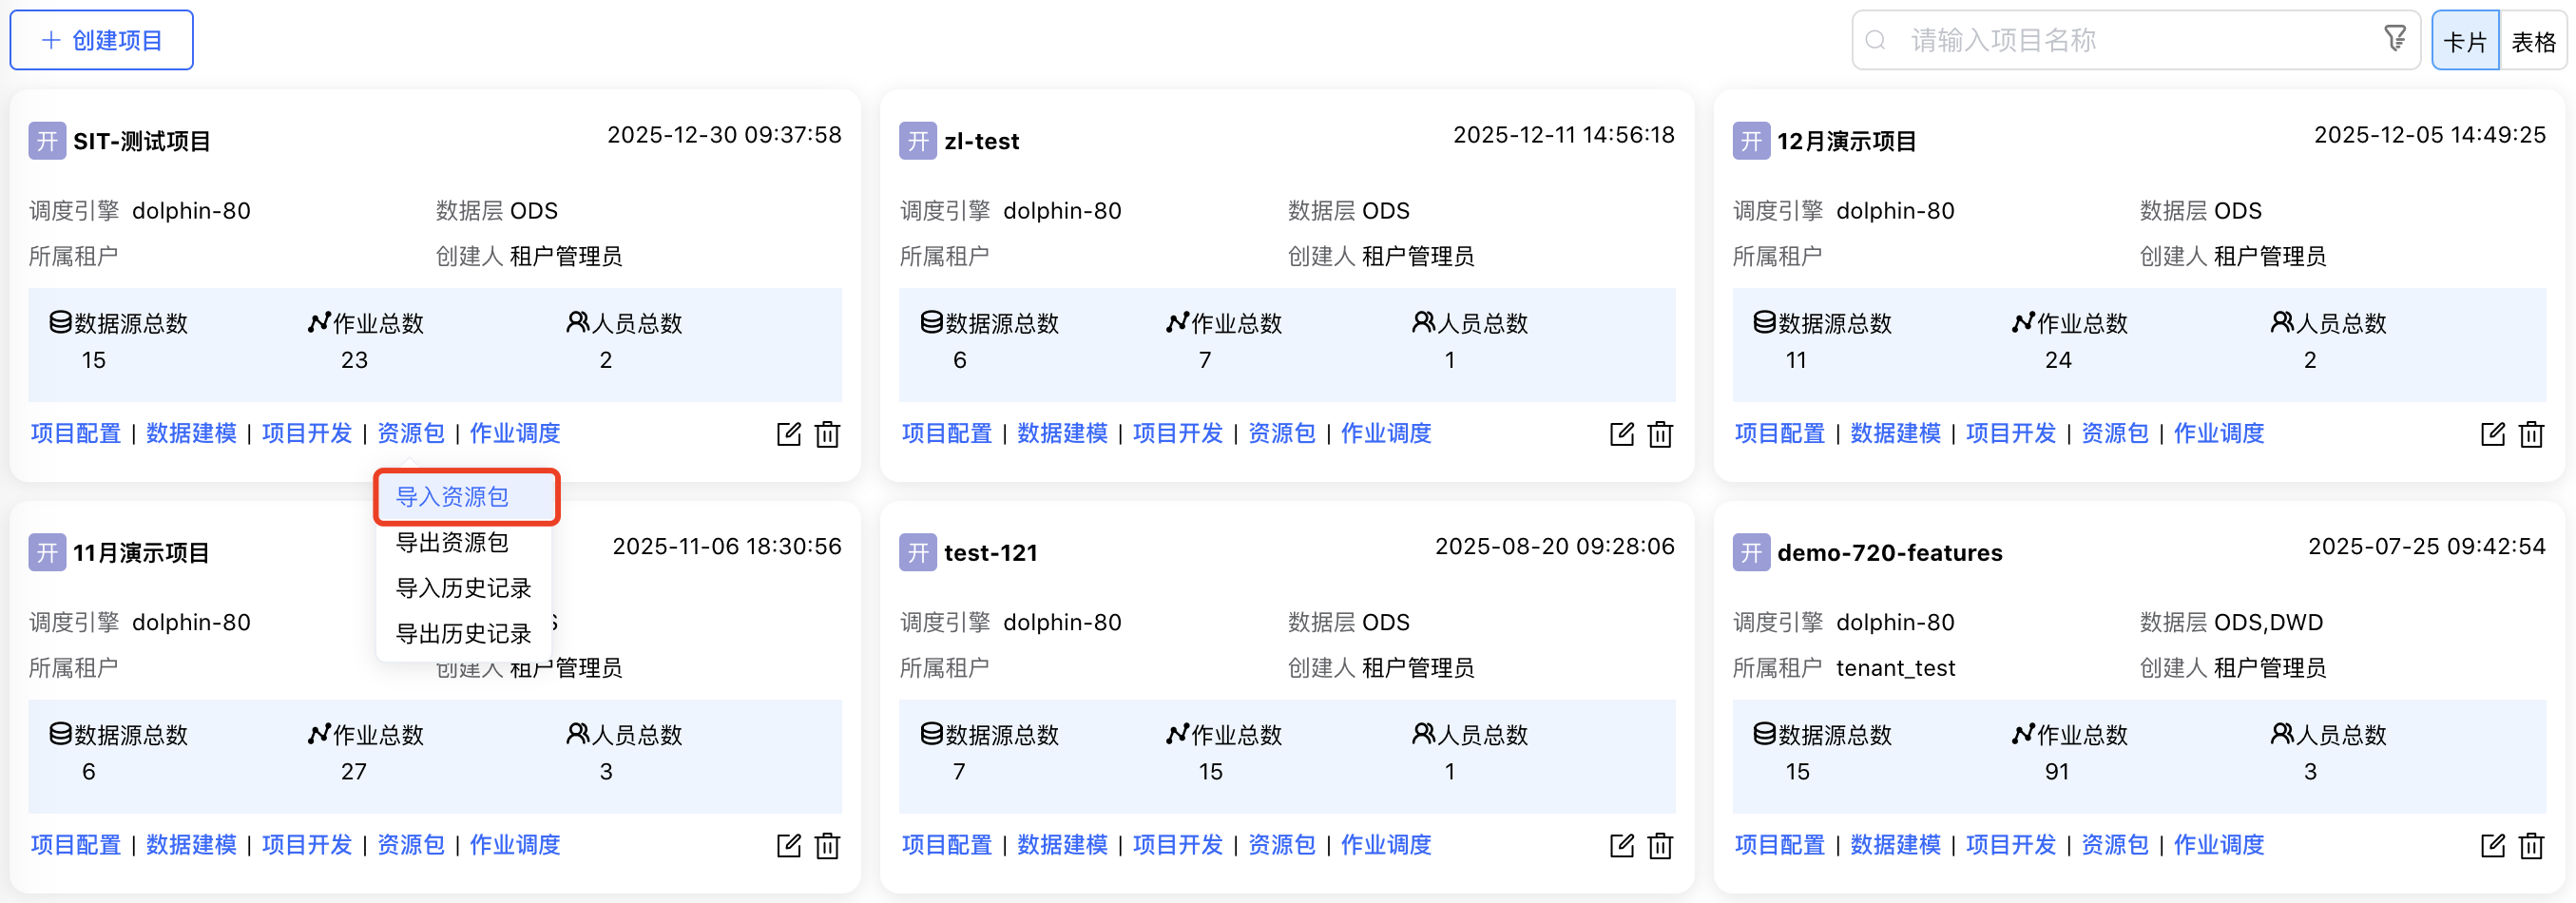Click delete trash icon on SIT-测试项目 card
2576x903 pixels.
[827, 434]
